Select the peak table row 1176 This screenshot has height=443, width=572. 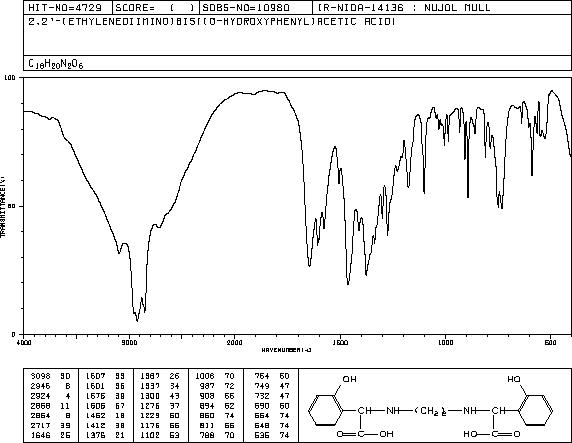(160, 425)
